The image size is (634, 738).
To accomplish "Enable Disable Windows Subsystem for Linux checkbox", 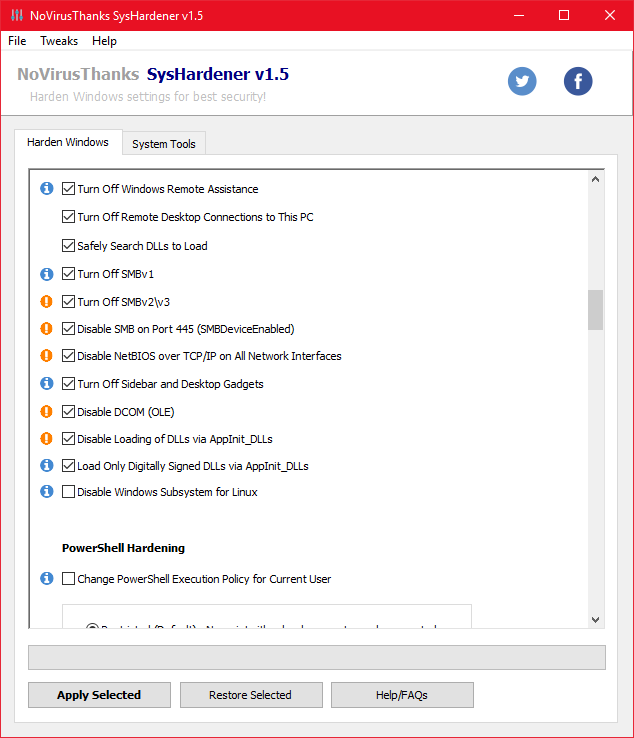I will click(69, 492).
